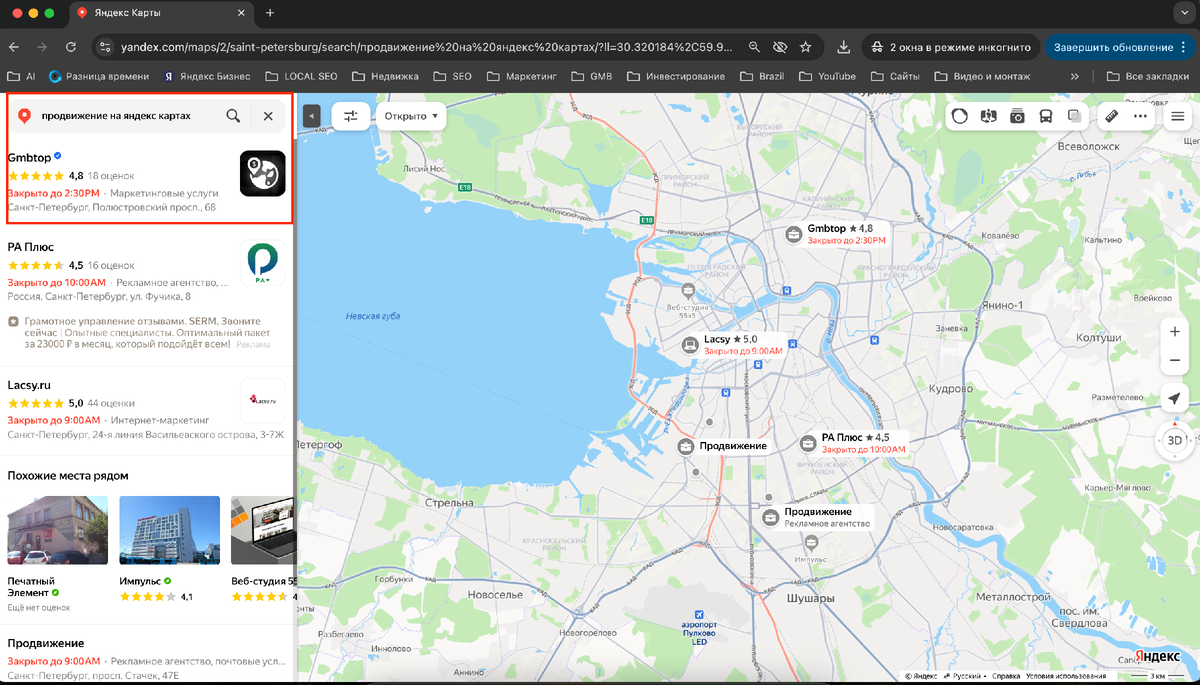Open 'Справка' link in the map footer

coord(1005,676)
